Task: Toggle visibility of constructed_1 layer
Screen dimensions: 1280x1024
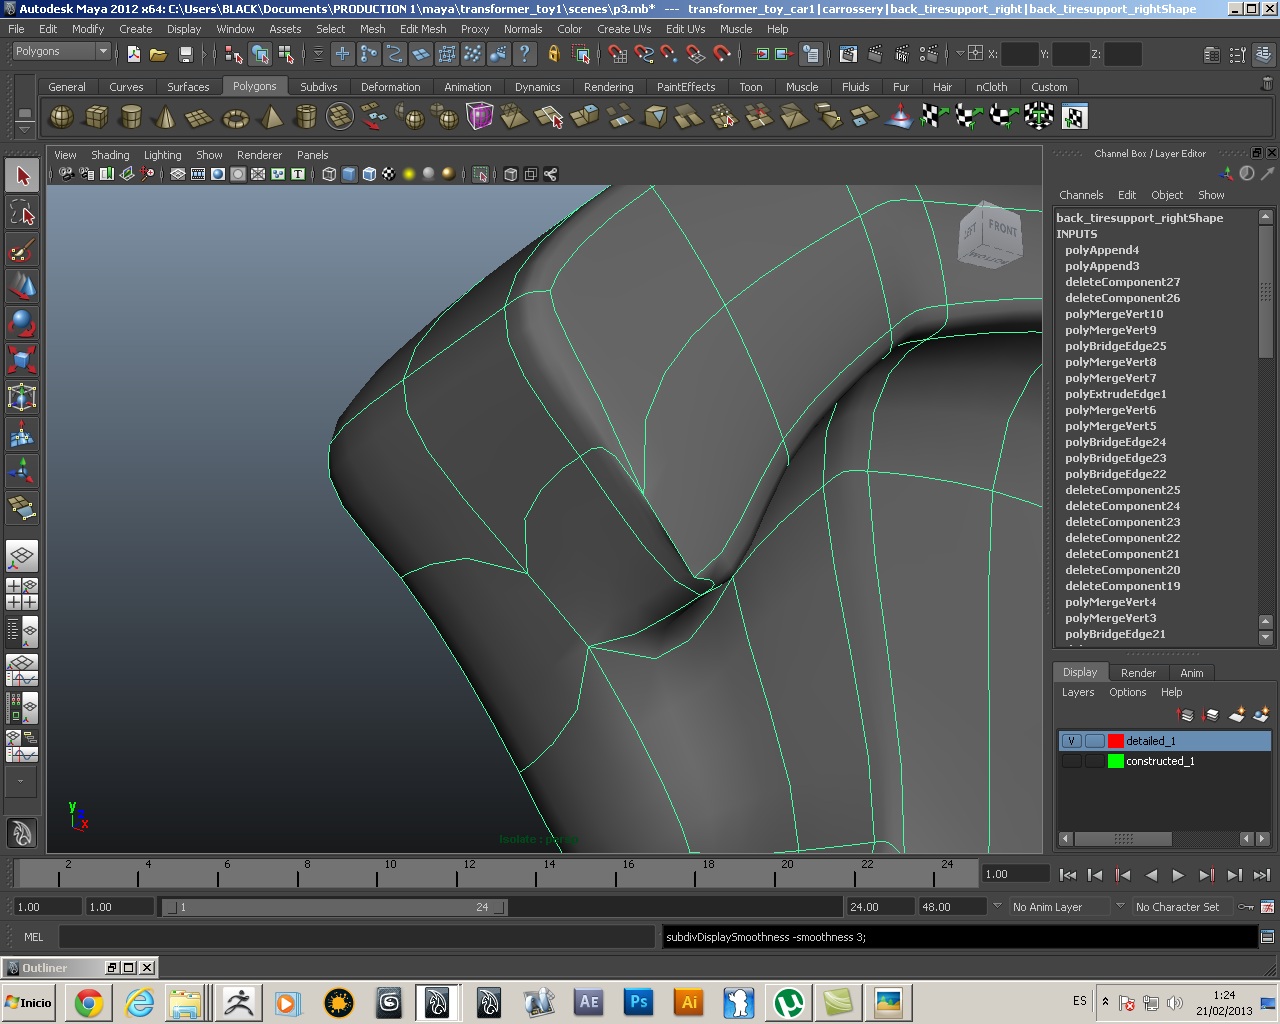Action: [1071, 761]
